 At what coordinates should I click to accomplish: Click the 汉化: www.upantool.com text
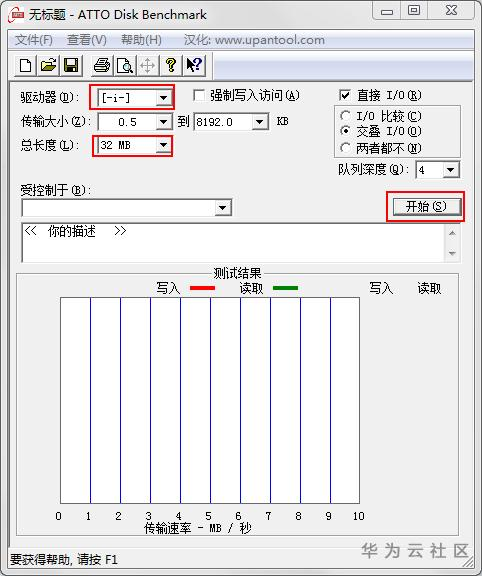tap(254, 40)
